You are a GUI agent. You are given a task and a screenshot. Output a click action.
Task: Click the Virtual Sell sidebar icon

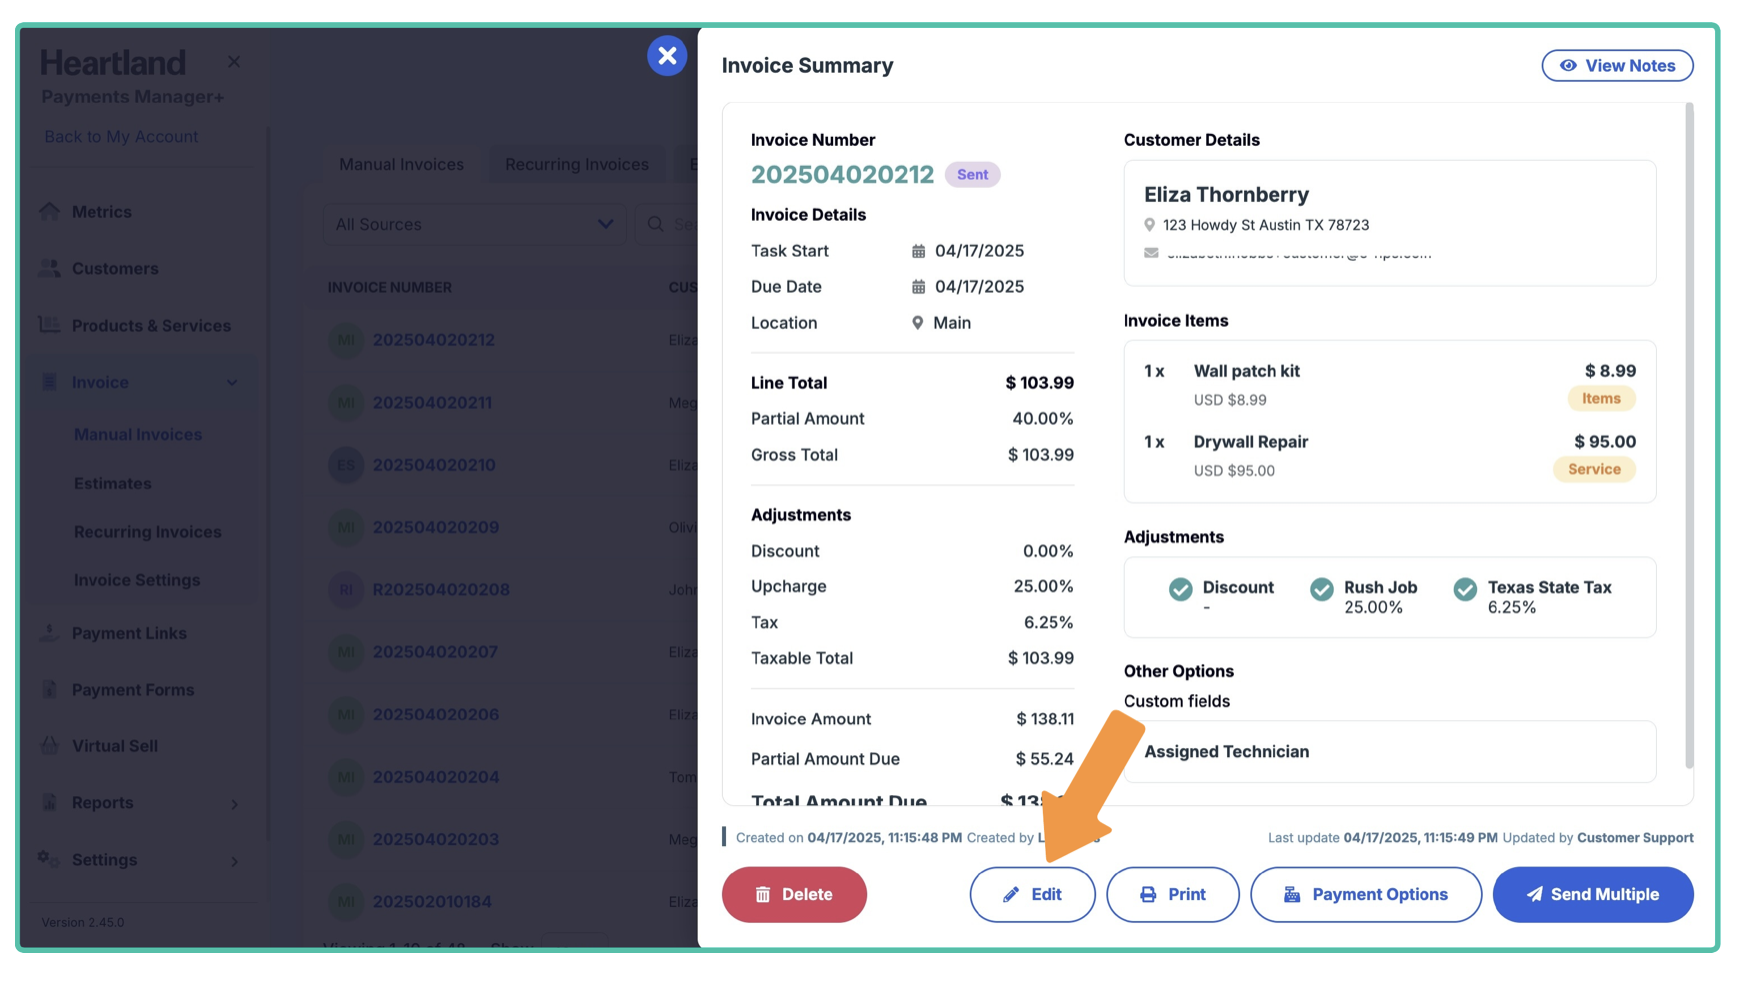coord(49,746)
